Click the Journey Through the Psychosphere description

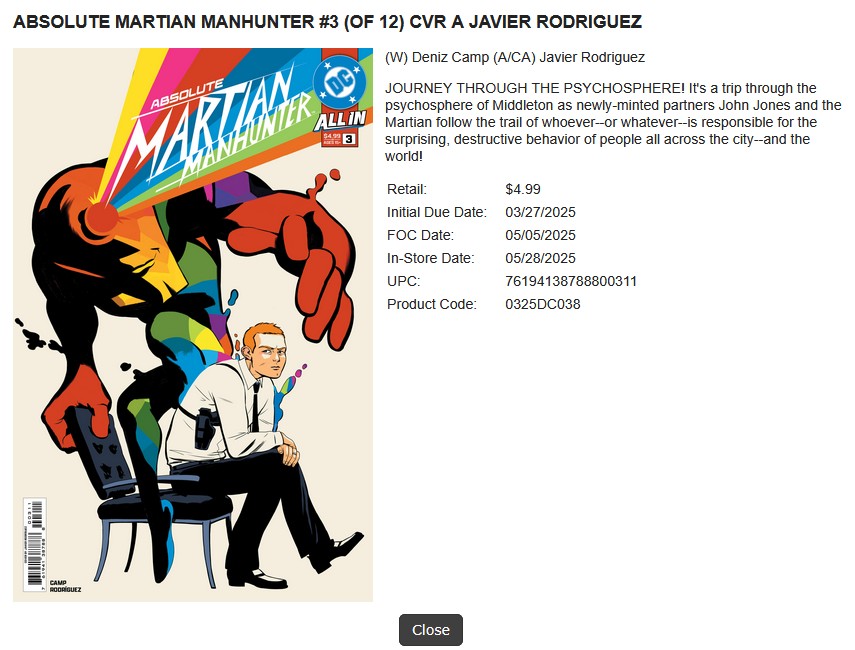coord(613,122)
